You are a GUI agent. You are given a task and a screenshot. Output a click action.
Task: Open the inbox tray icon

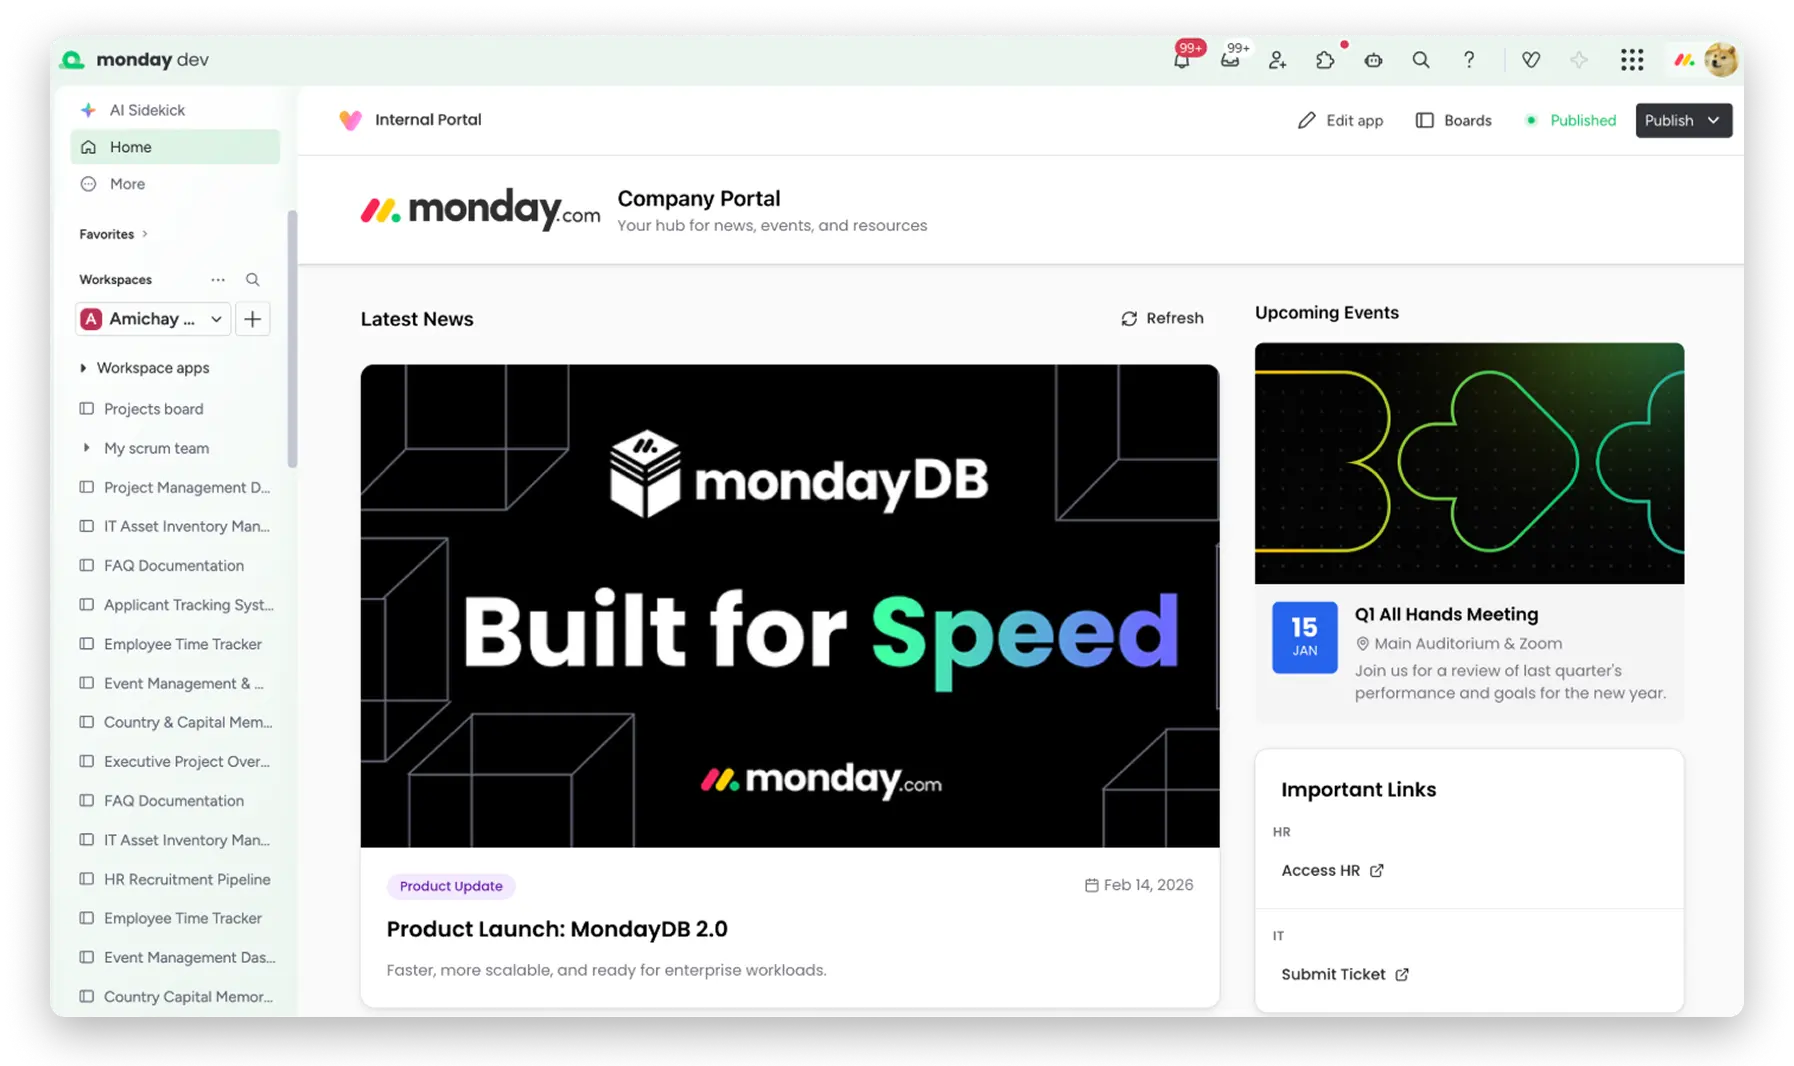pyautogui.click(x=1230, y=60)
